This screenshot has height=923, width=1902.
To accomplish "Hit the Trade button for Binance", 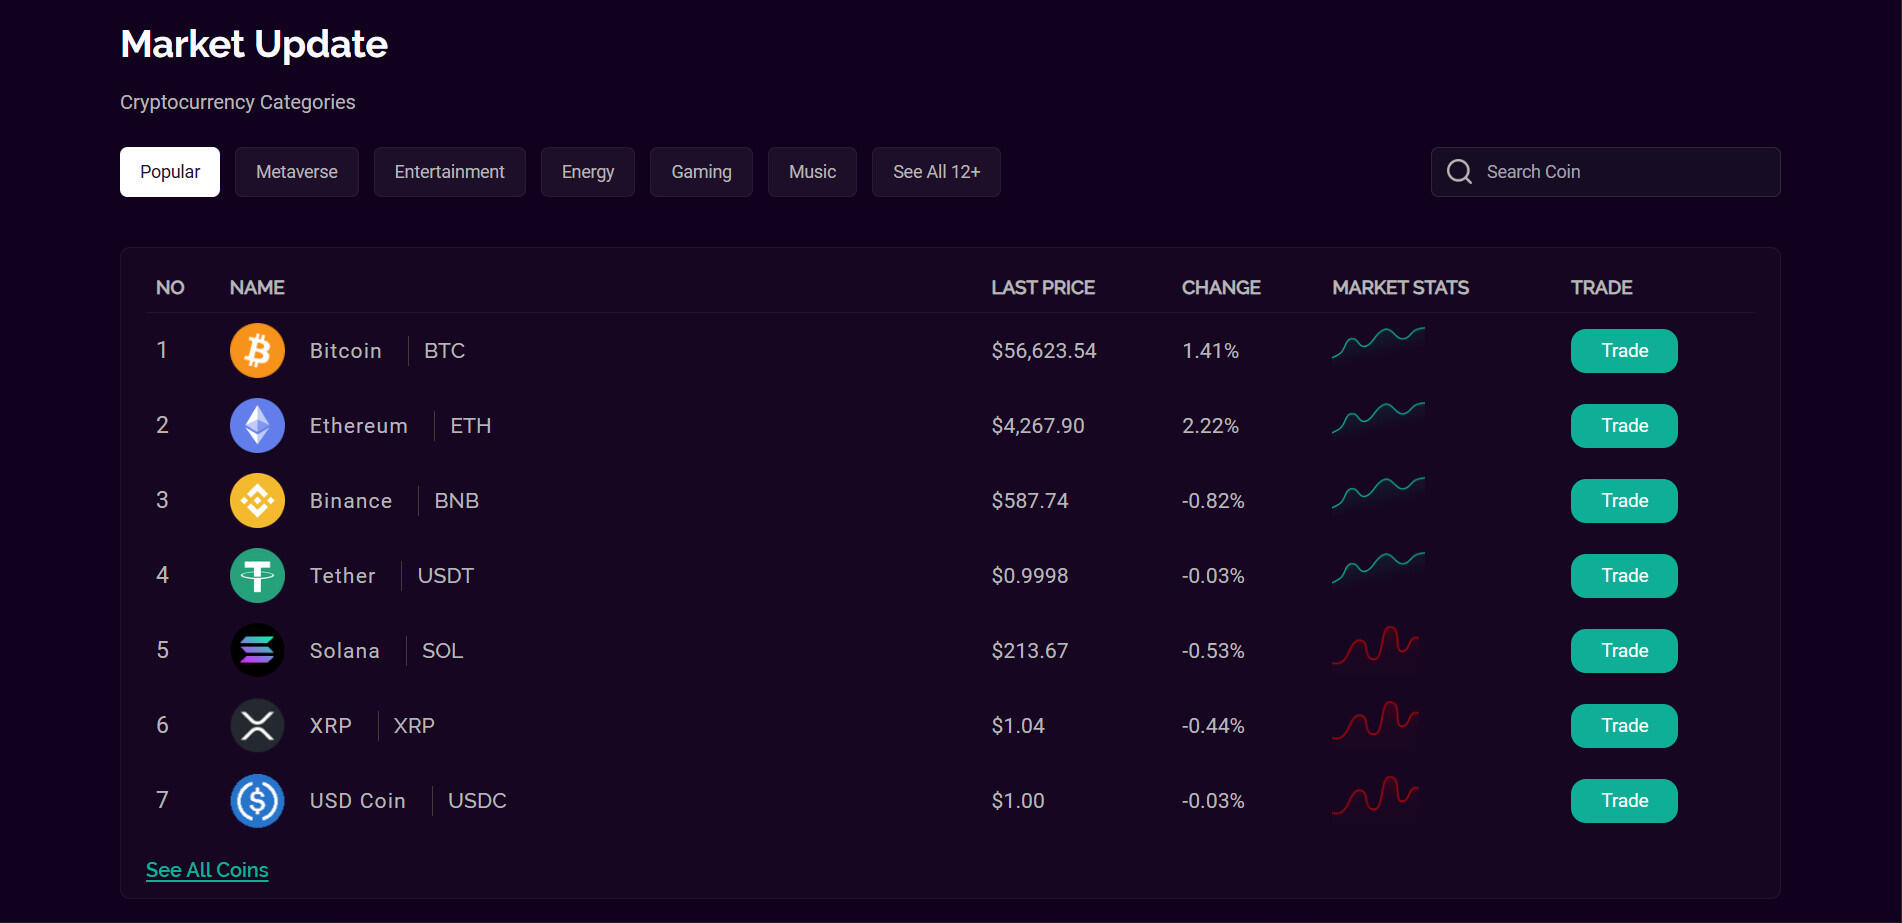I will (x=1624, y=501).
